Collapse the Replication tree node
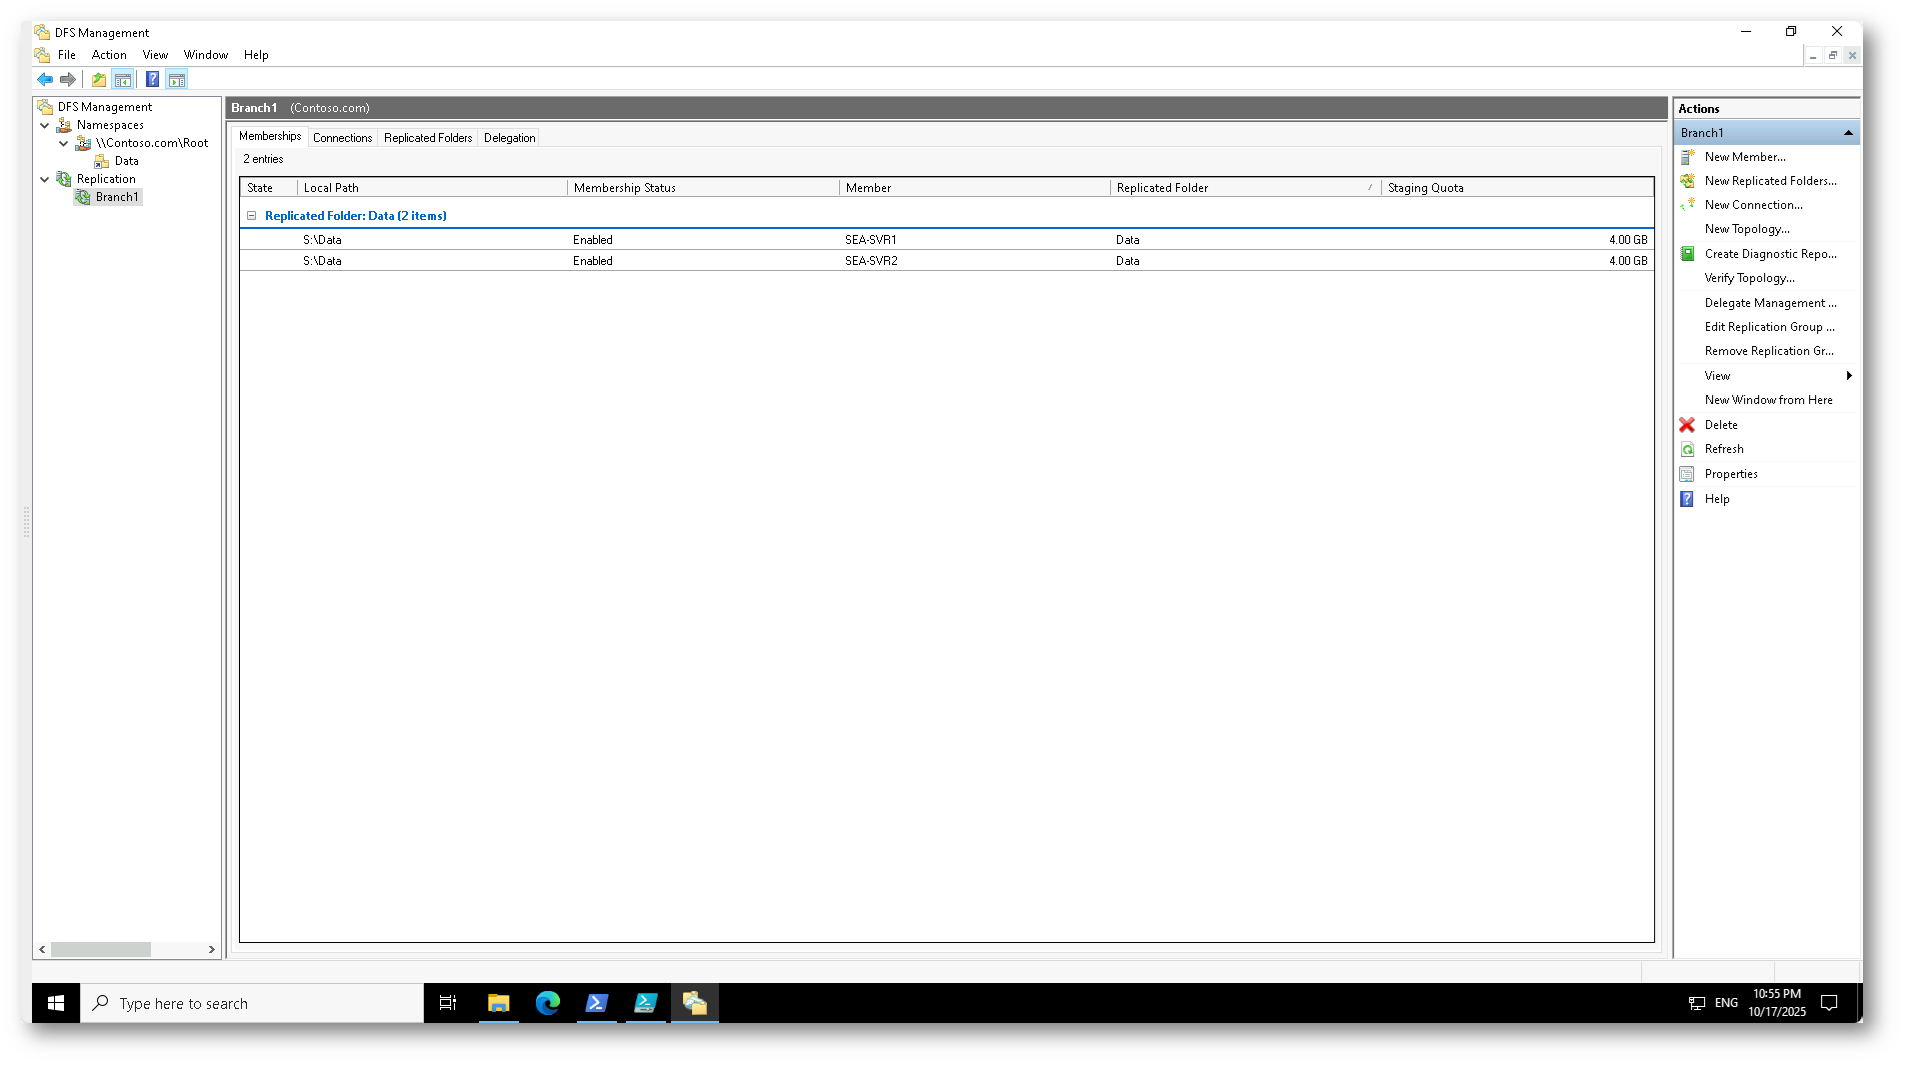The height and width of the screenshot is (1065, 1905). pos(45,180)
